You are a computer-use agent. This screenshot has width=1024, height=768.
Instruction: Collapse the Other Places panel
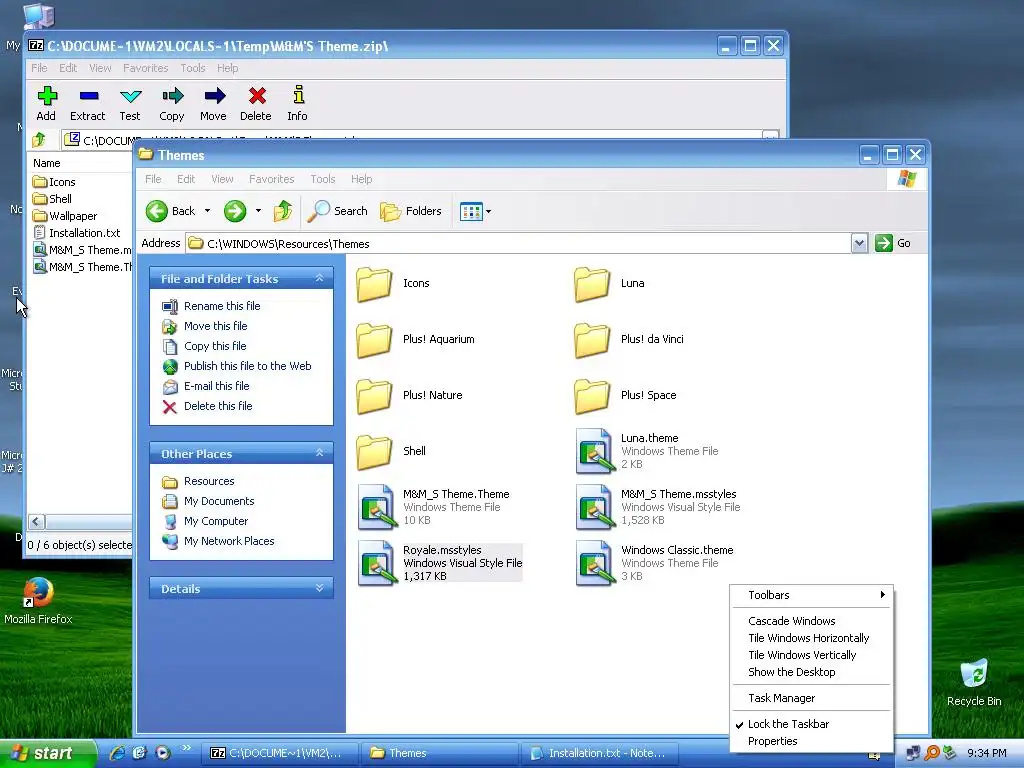coord(319,453)
